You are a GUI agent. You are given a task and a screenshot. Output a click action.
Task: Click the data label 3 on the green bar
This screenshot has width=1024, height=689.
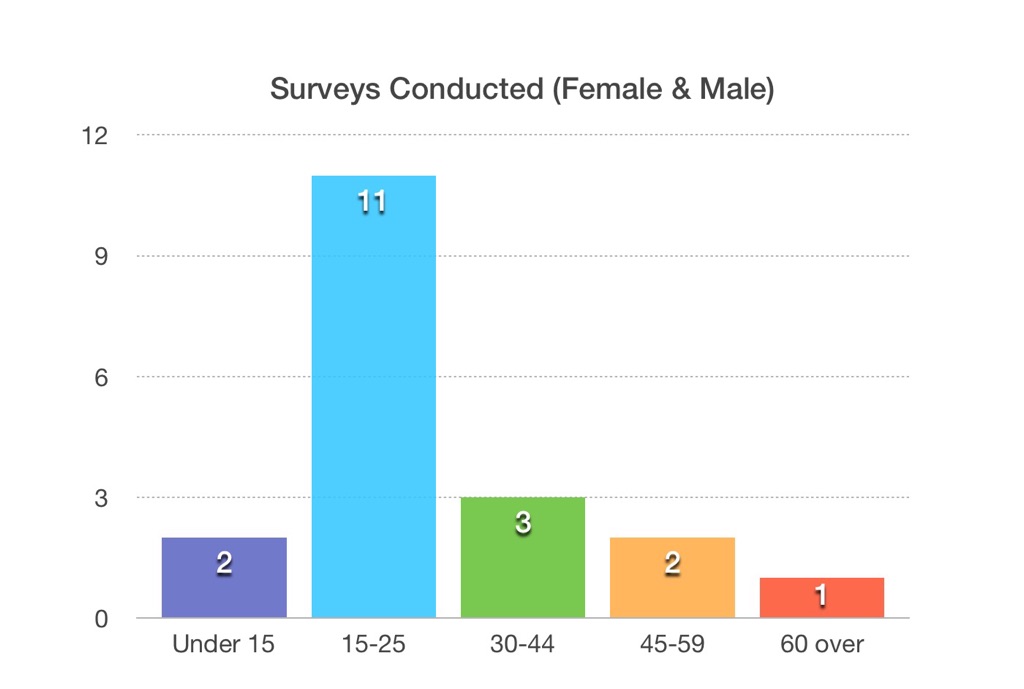point(522,524)
